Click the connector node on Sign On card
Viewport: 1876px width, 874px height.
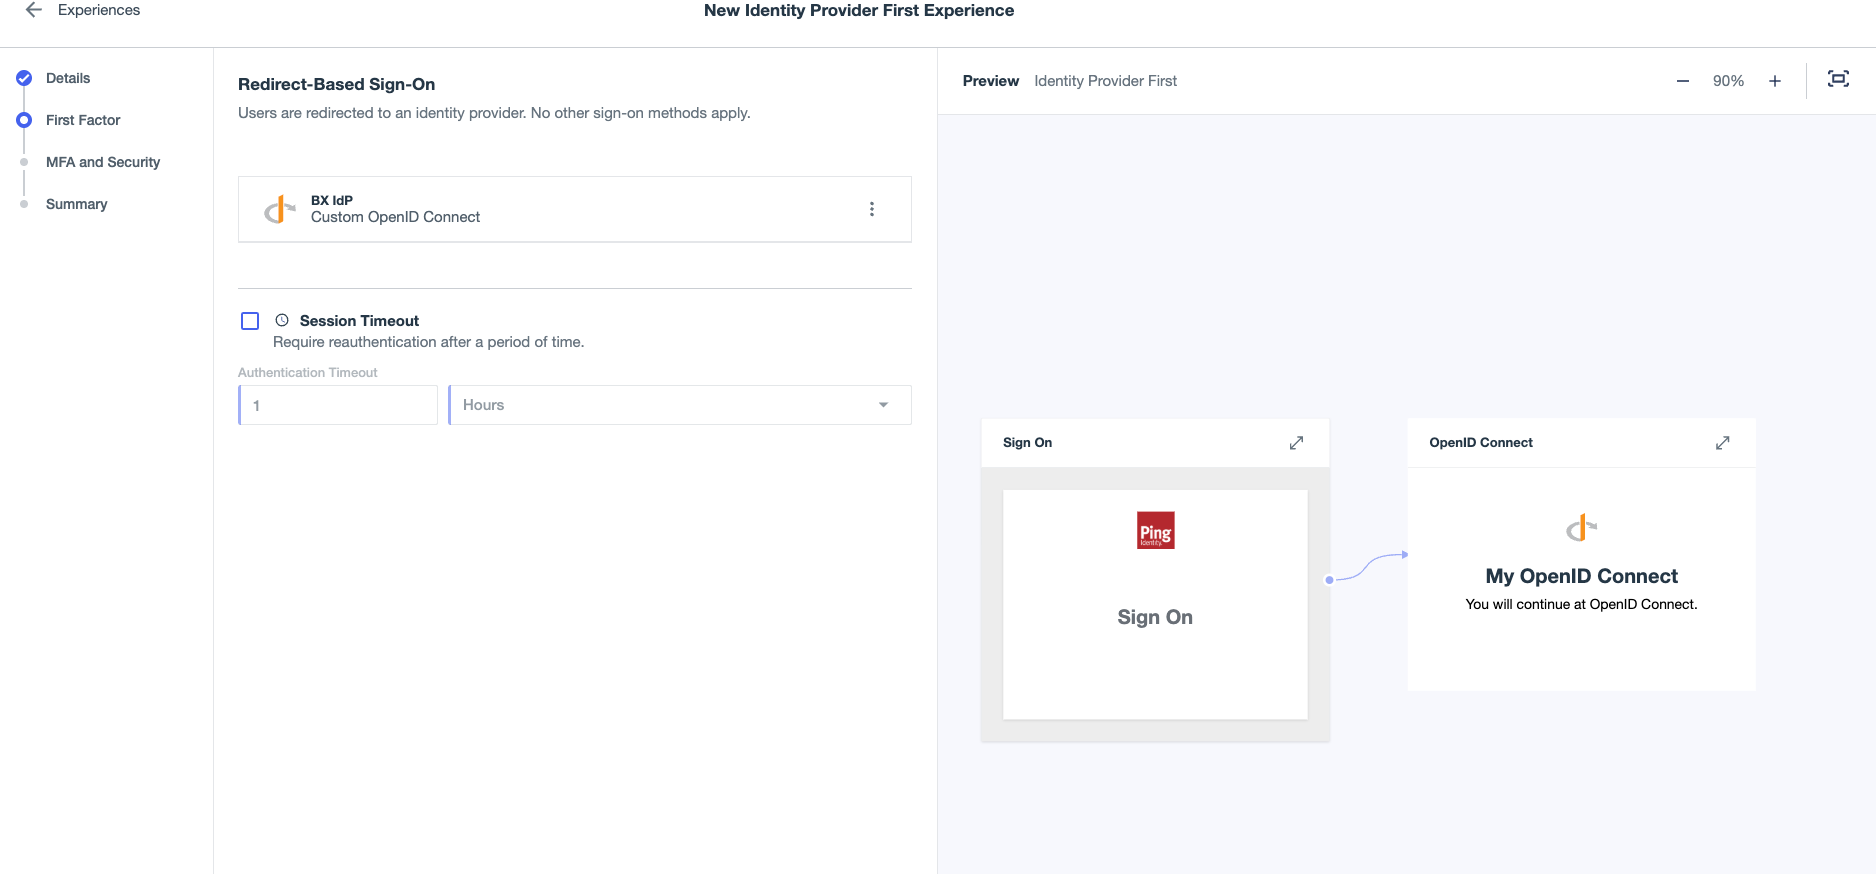pyautogui.click(x=1329, y=580)
